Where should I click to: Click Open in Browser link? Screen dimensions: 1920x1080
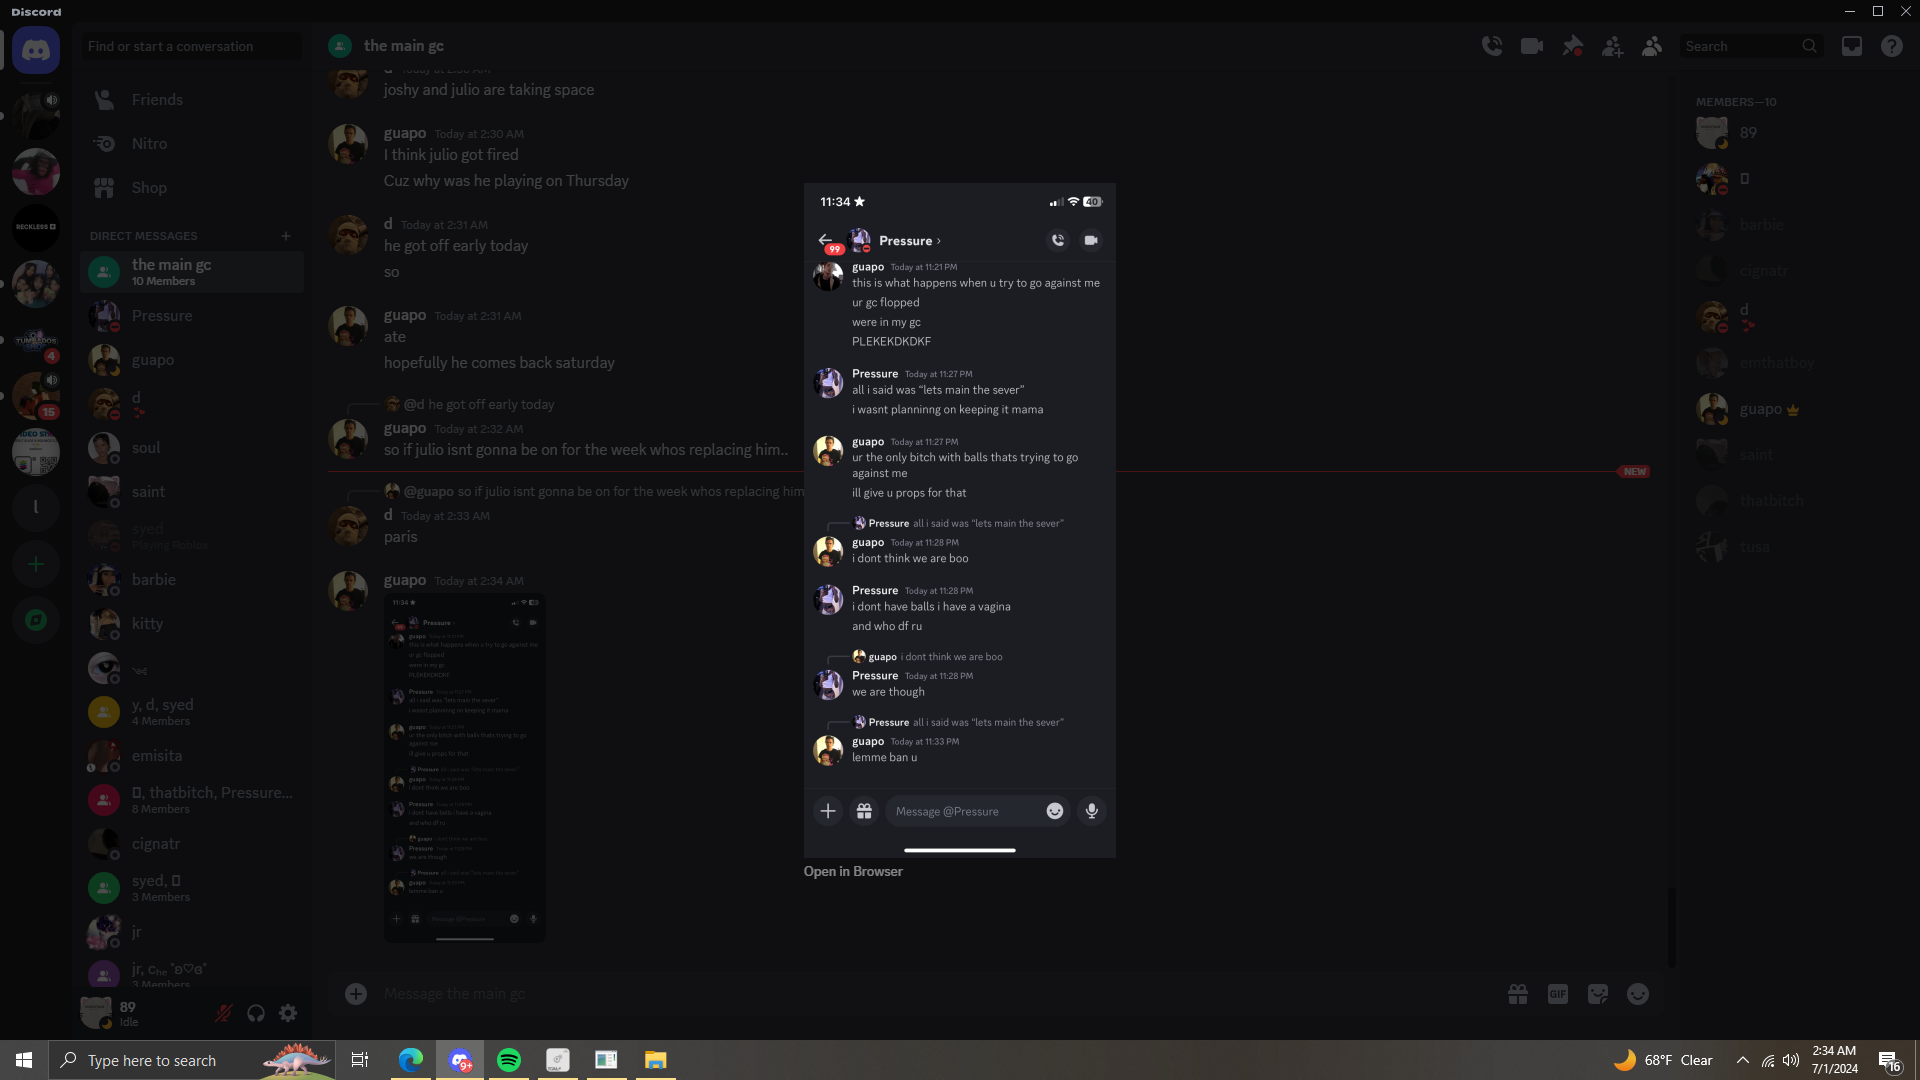[x=853, y=872]
